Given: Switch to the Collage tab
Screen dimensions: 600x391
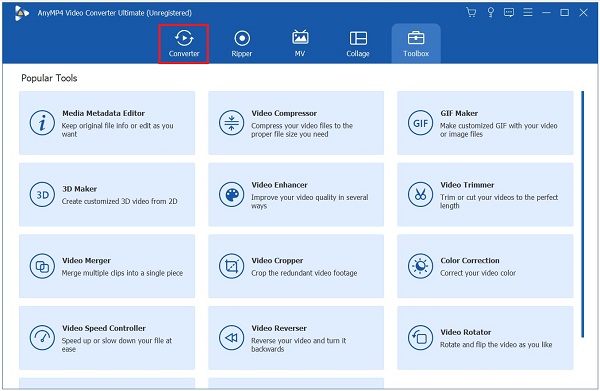Looking at the screenshot, I should tap(358, 44).
